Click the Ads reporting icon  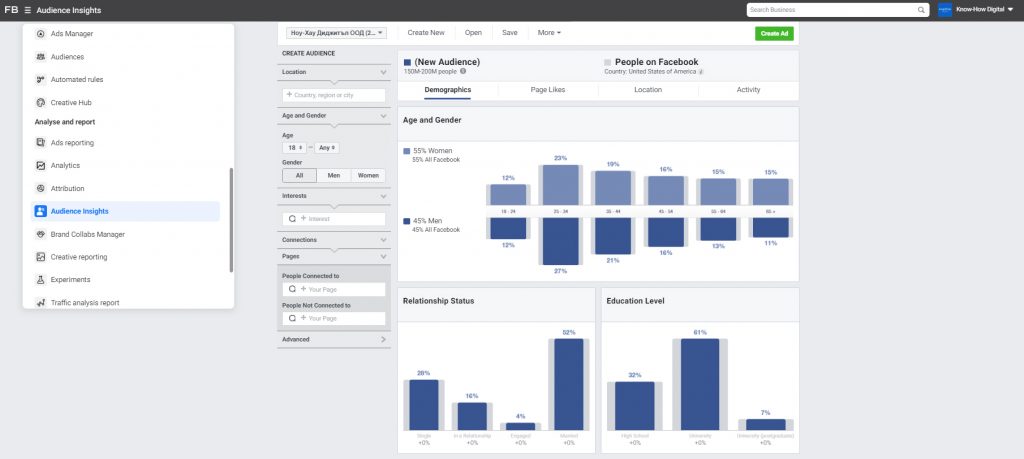(40, 142)
